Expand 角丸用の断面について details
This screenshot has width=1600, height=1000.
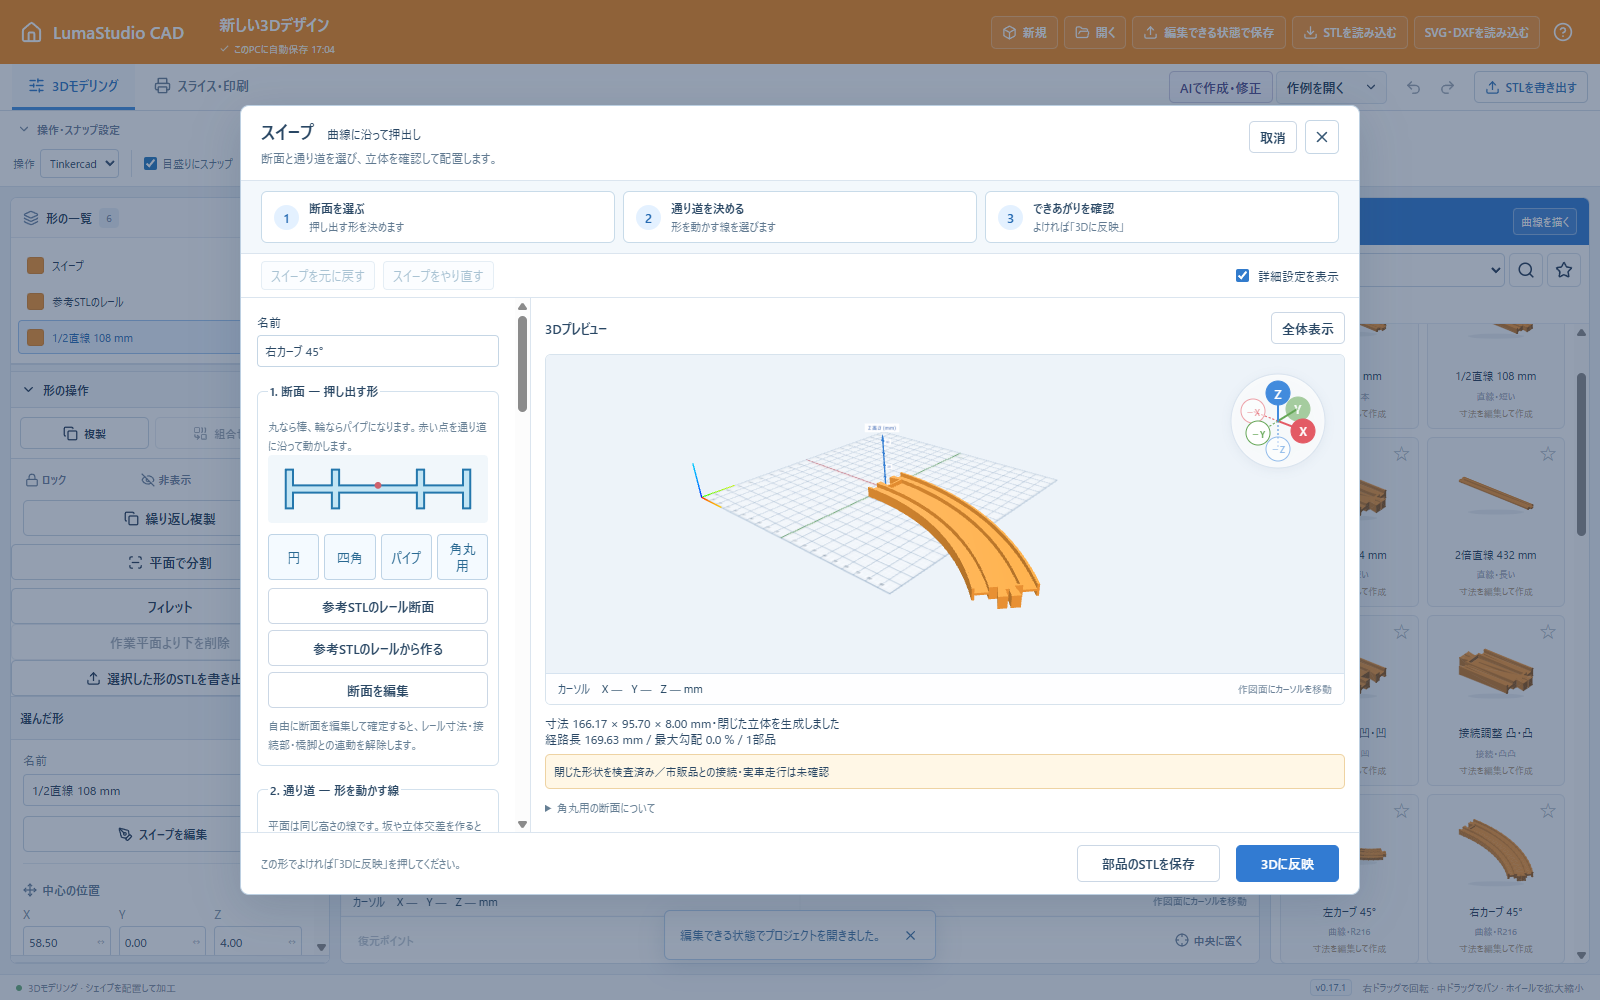click(x=600, y=808)
